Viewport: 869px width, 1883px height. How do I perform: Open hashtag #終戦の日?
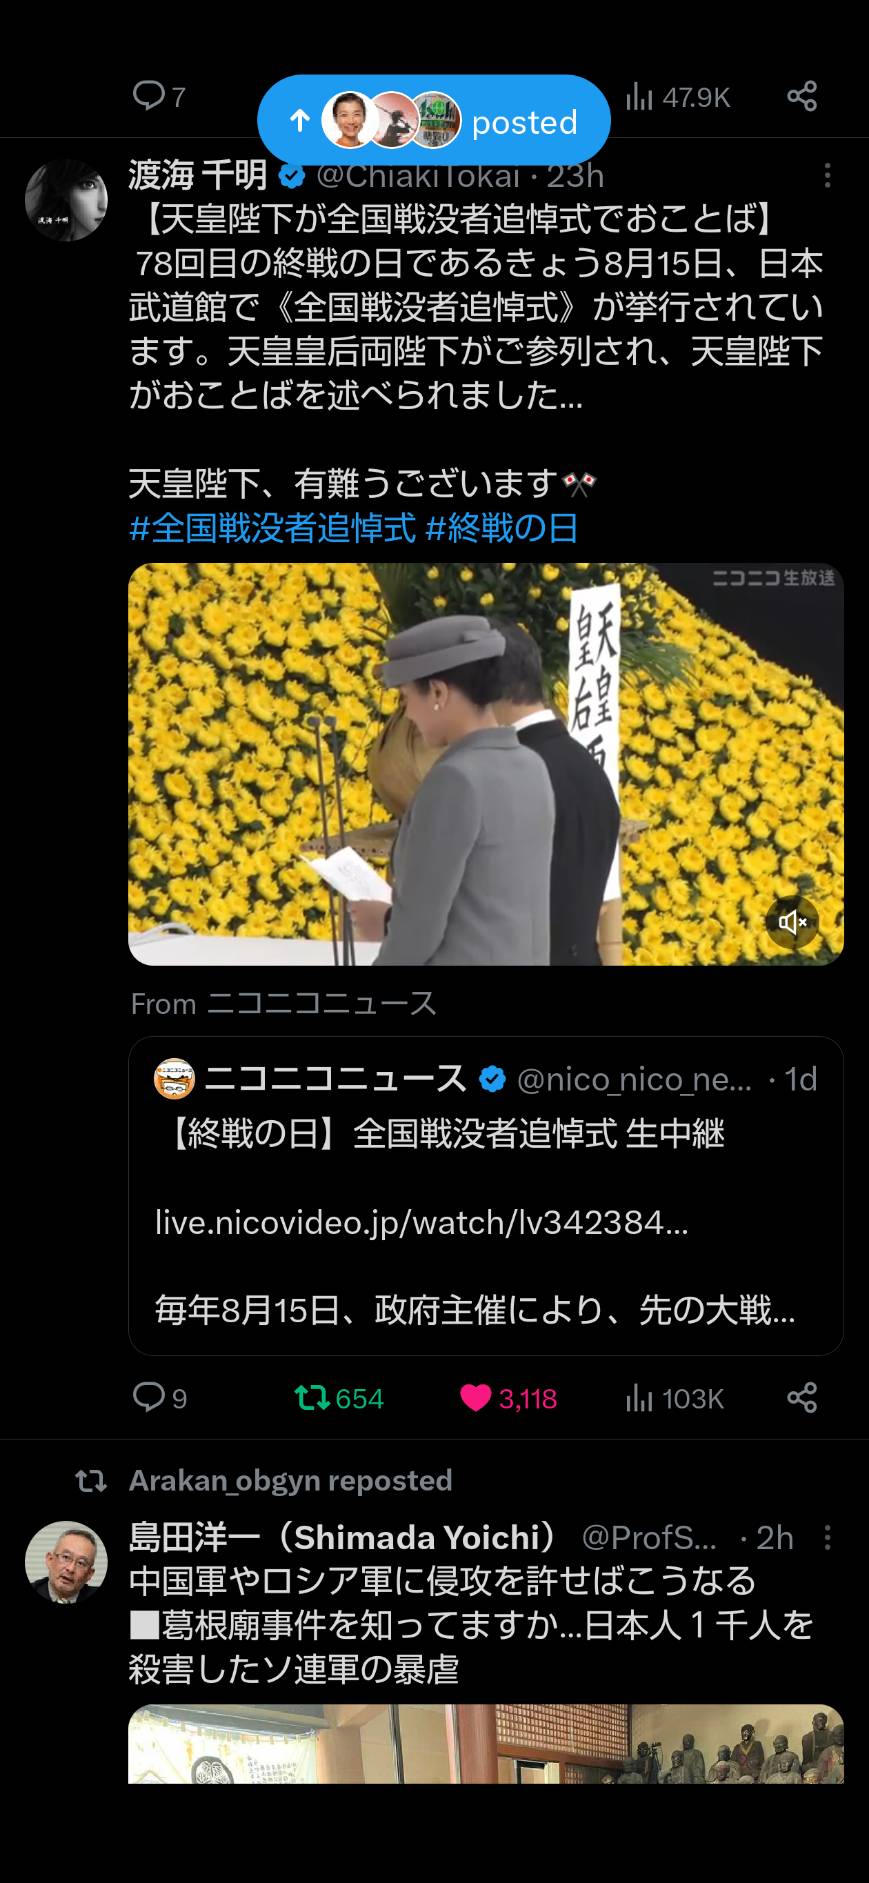pos(502,528)
